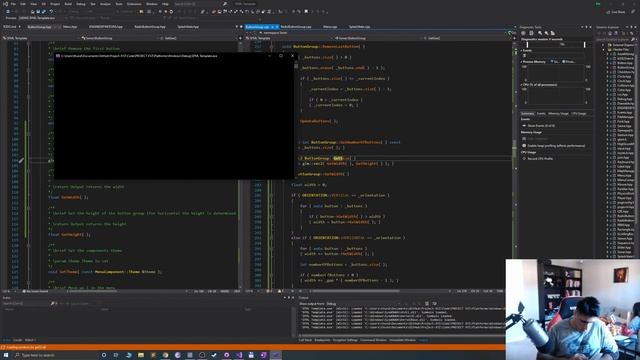Click the webcam overlay thumbnail

tap(573, 309)
